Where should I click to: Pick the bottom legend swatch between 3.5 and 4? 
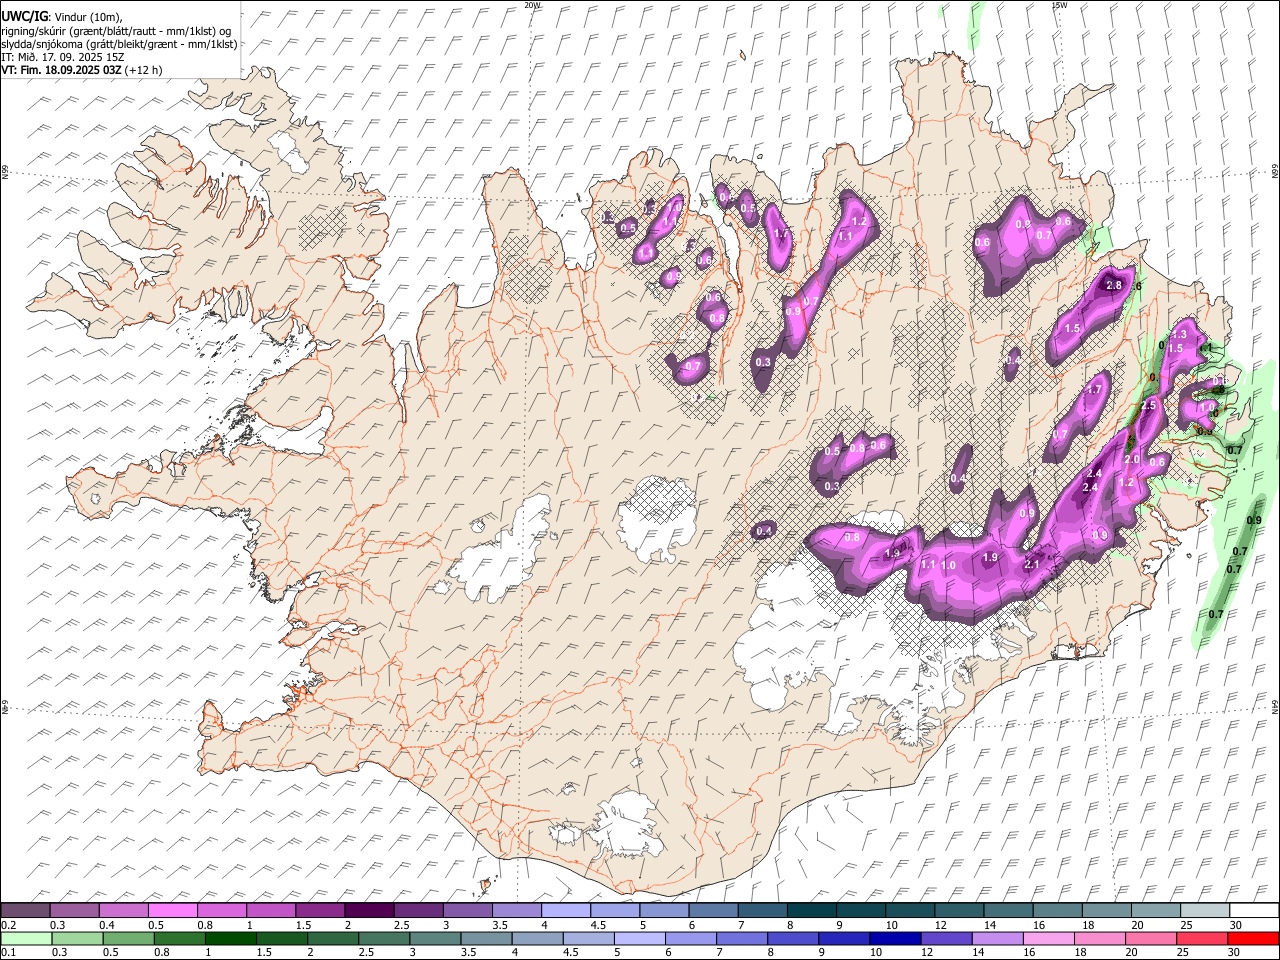point(486,938)
